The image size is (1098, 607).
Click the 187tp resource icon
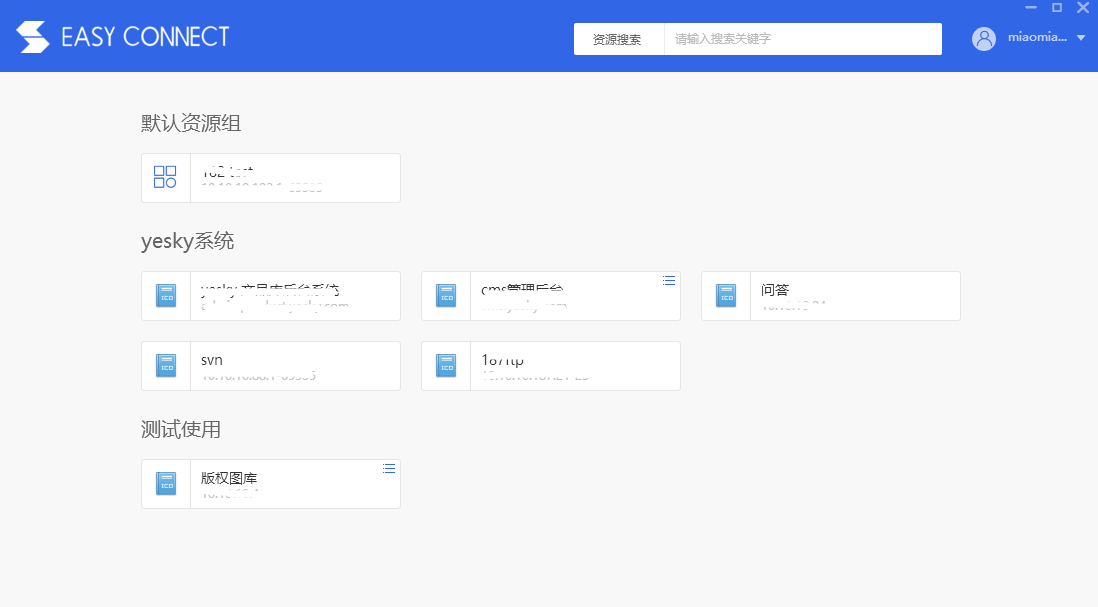(x=445, y=365)
